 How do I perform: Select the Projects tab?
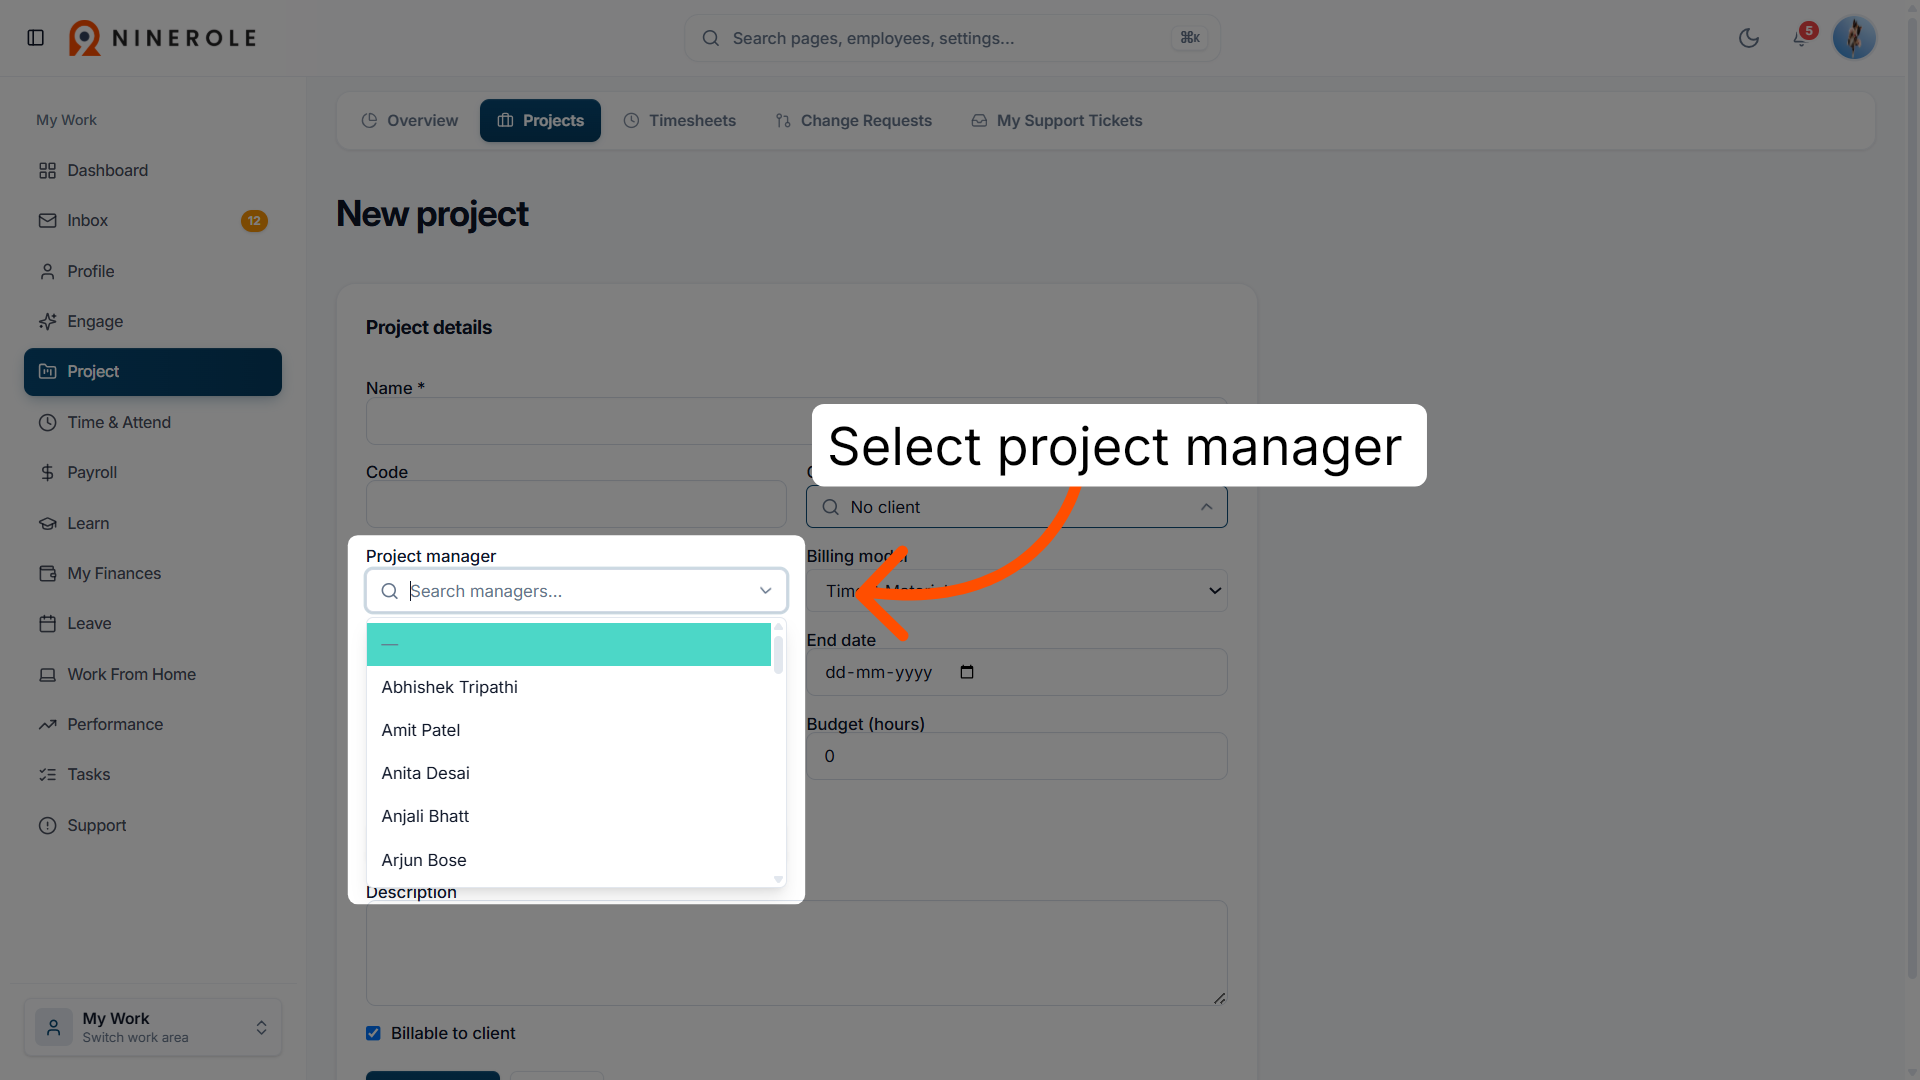pos(540,121)
